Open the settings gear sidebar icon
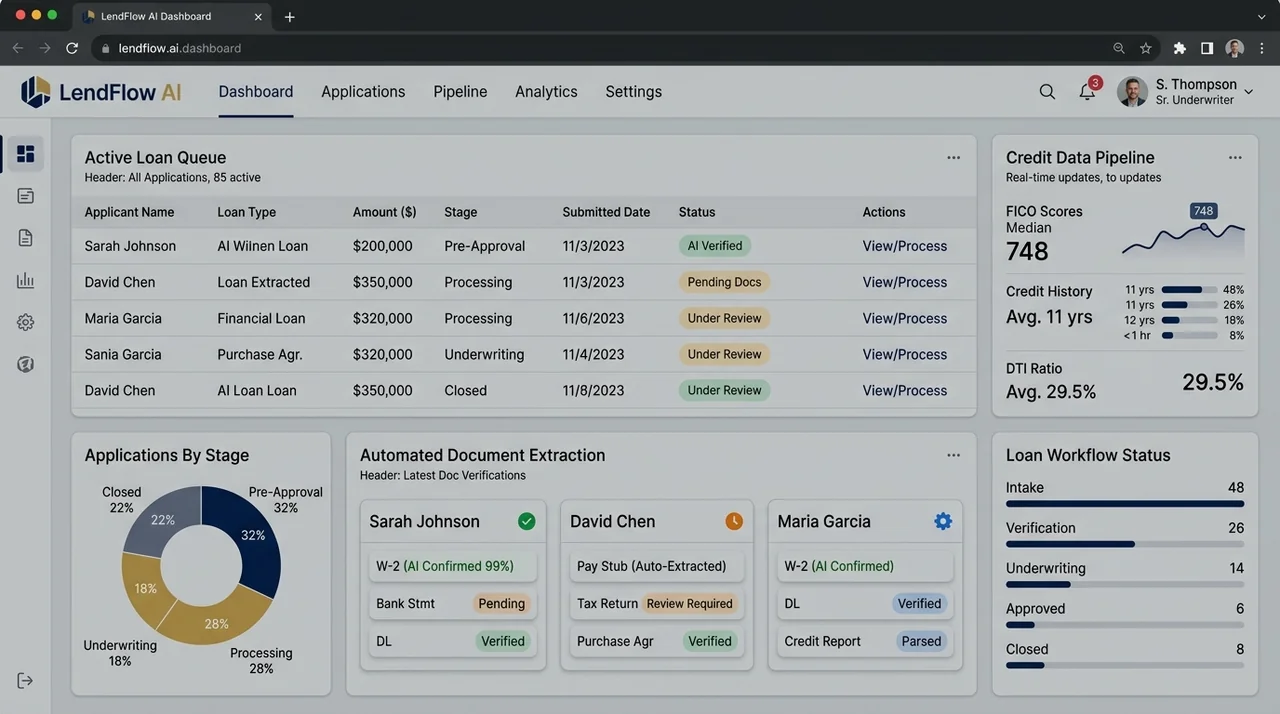This screenshot has width=1280, height=714. [26, 322]
